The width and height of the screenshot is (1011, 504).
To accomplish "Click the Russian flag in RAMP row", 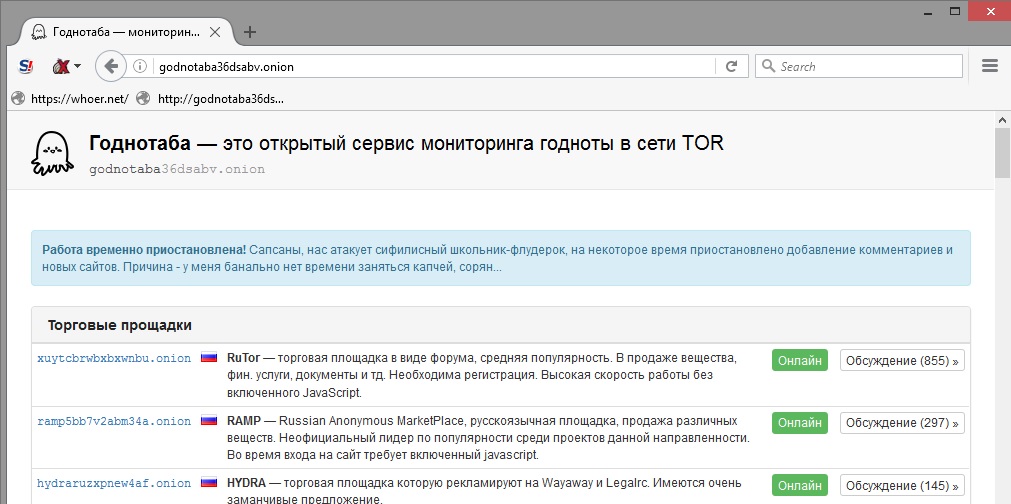I will tap(209, 421).
